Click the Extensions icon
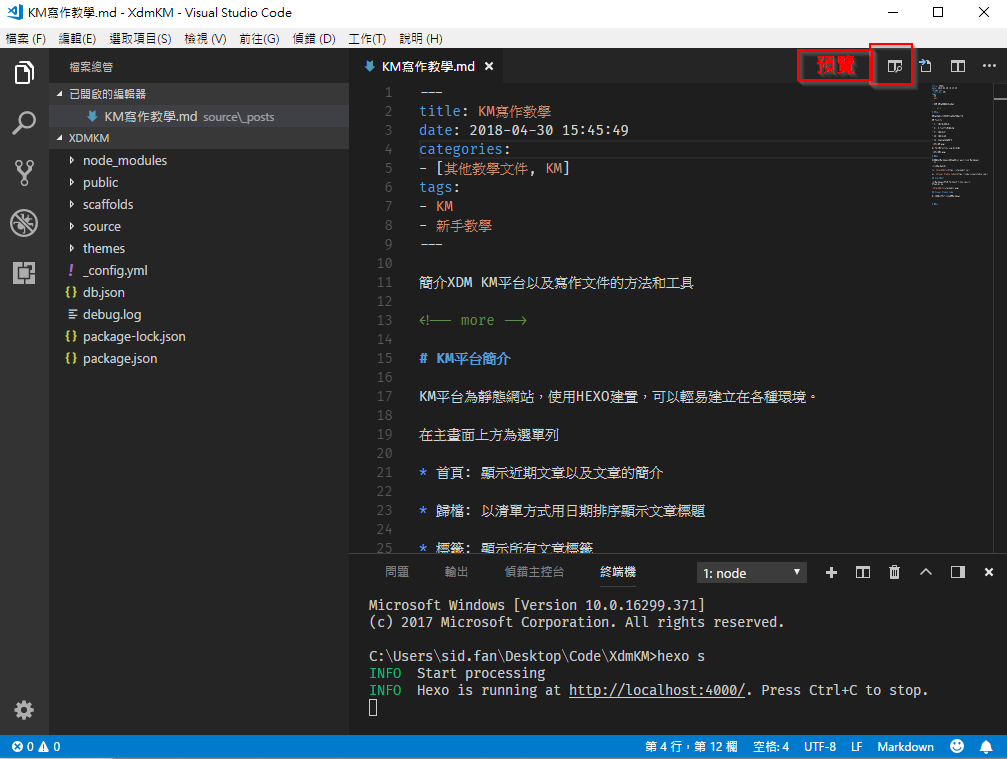 point(23,273)
